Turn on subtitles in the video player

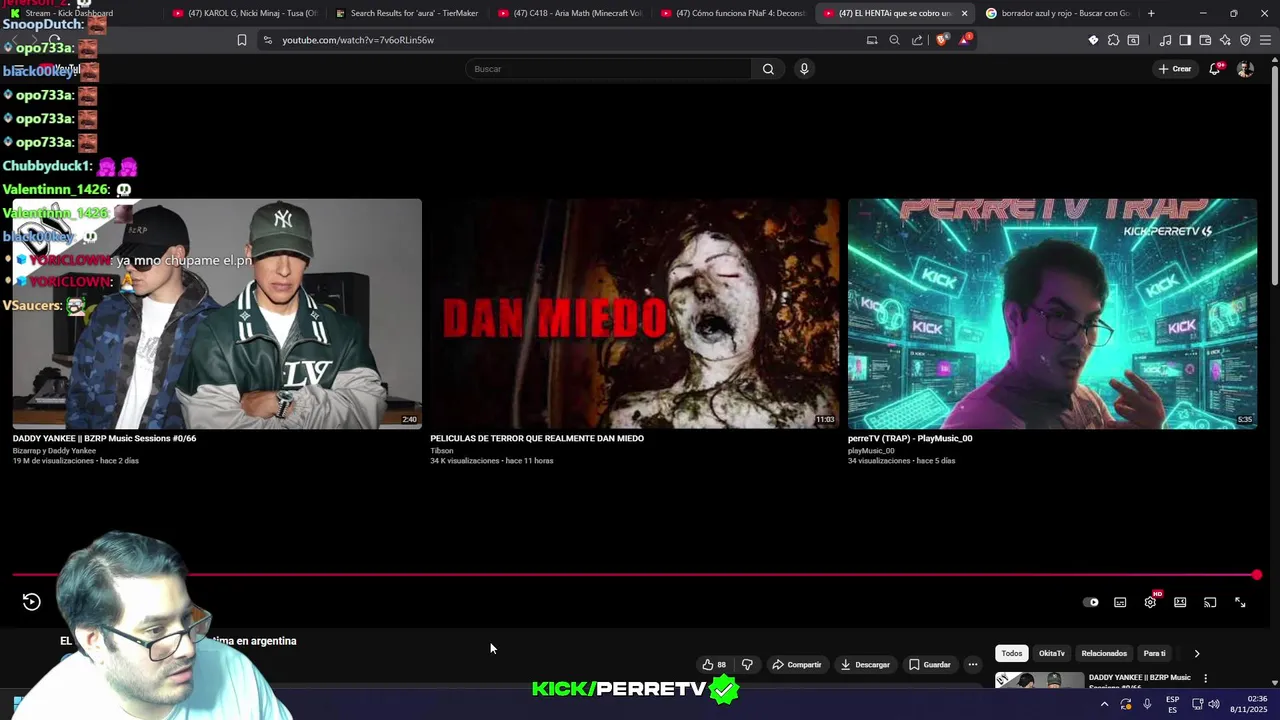pos(1120,602)
